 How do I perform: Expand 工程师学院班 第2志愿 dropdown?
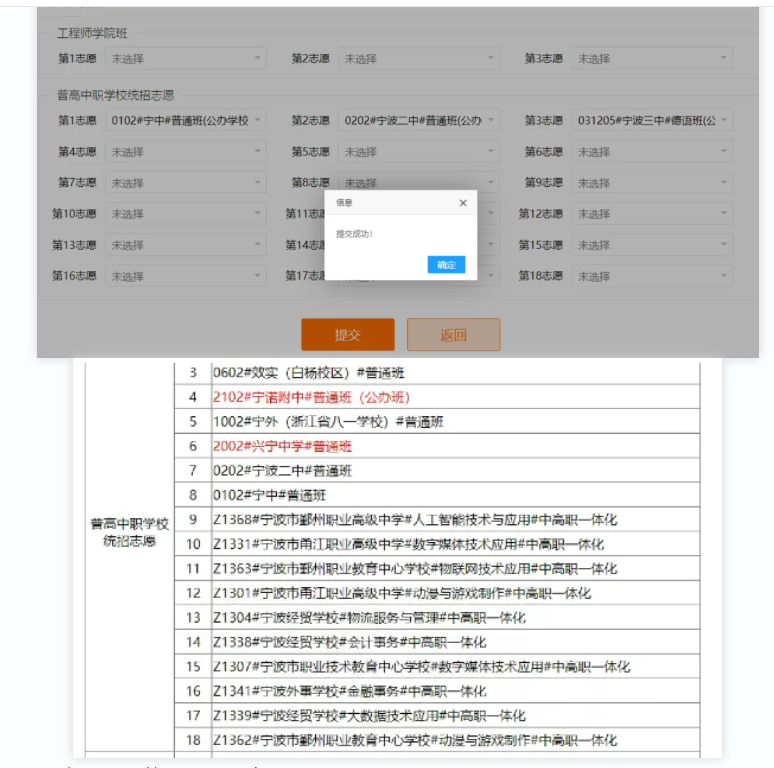click(419, 59)
